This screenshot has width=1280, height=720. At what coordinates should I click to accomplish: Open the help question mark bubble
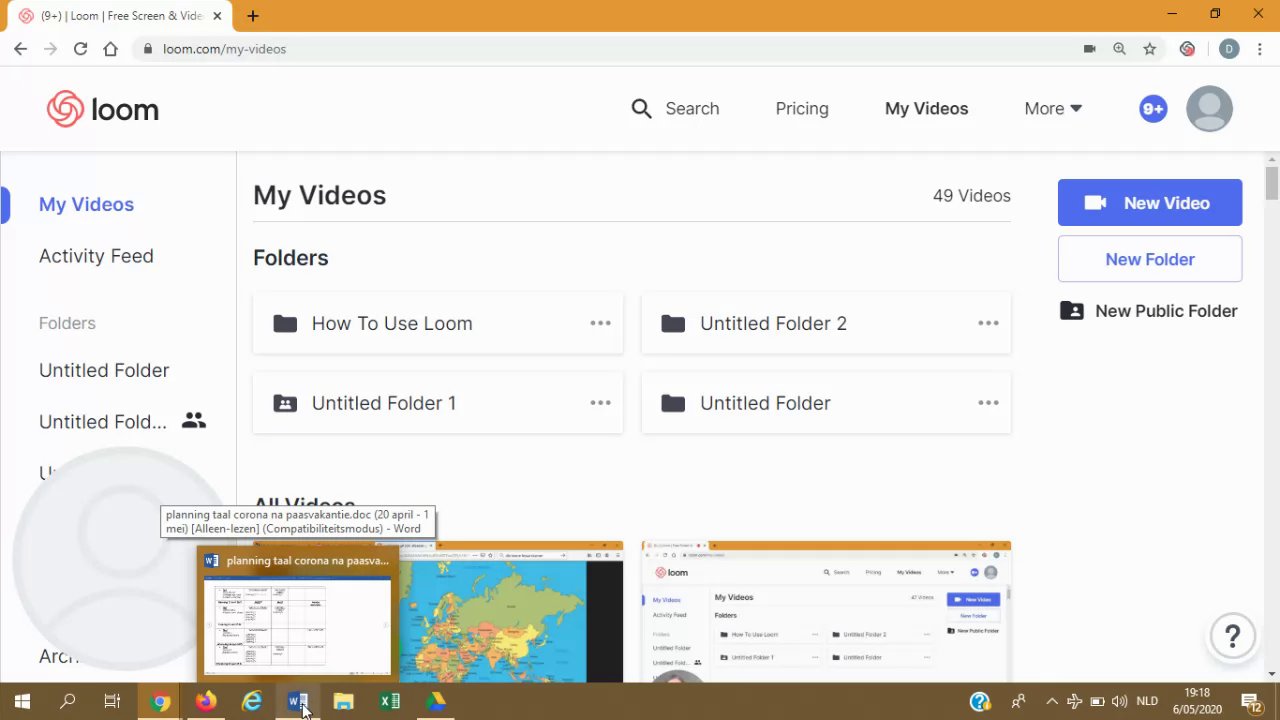click(1232, 635)
